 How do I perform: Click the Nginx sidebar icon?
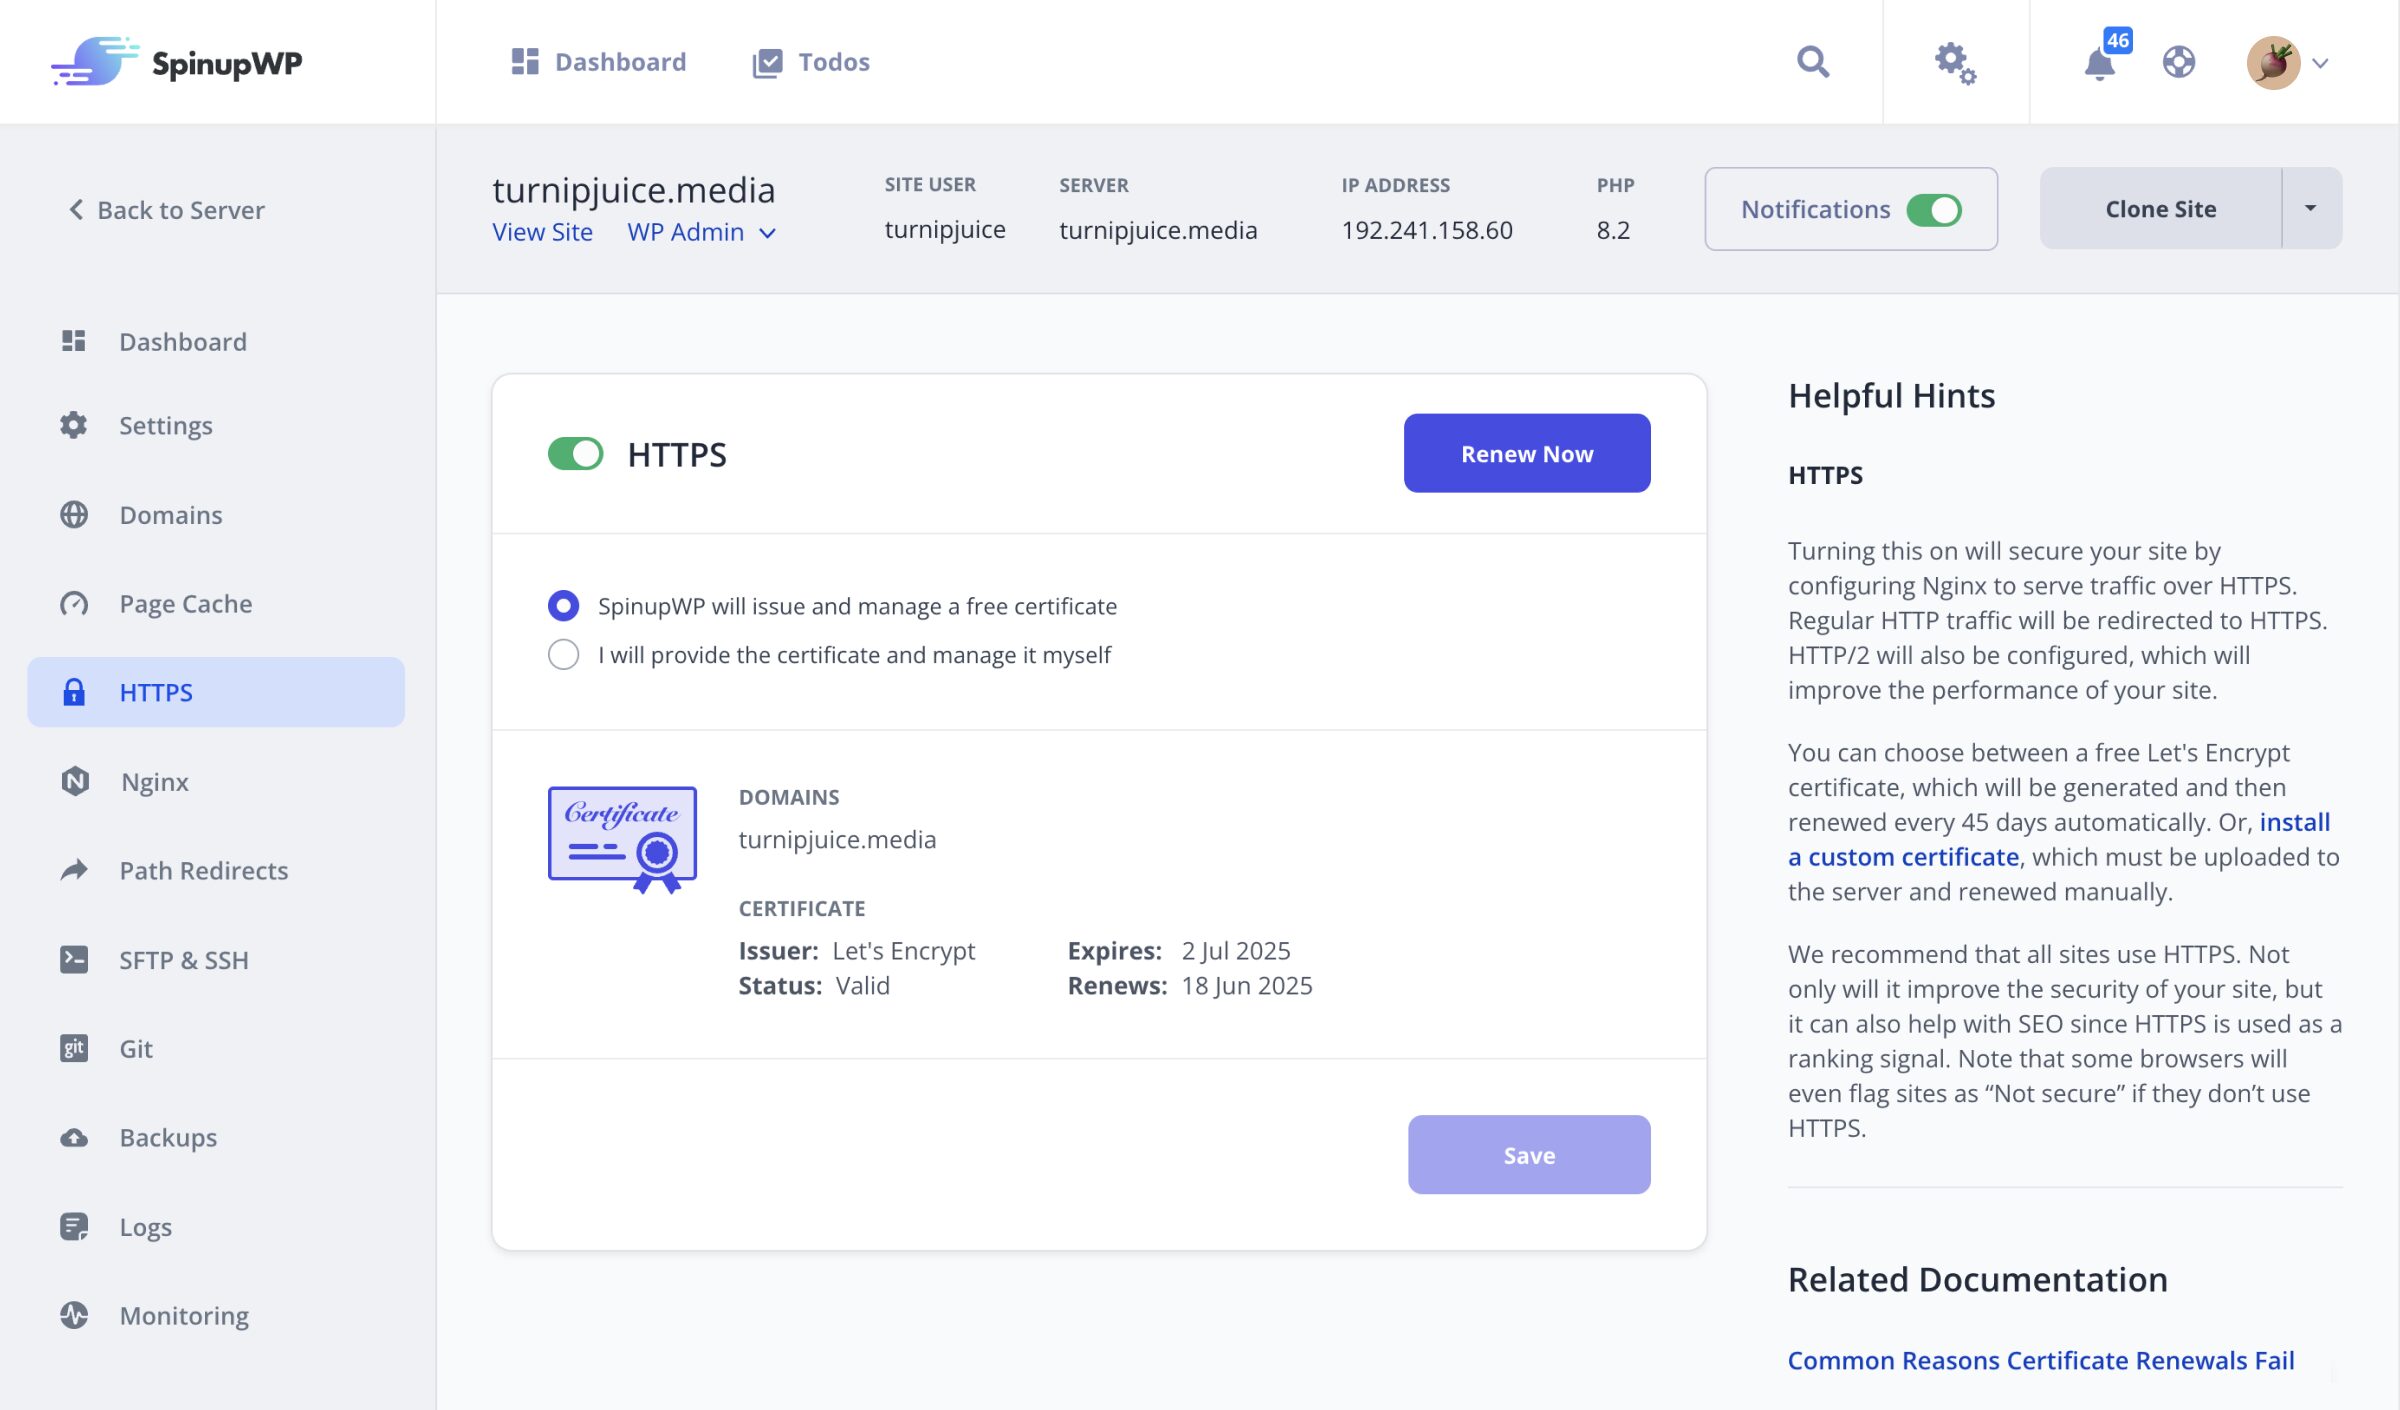pyautogui.click(x=76, y=781)
